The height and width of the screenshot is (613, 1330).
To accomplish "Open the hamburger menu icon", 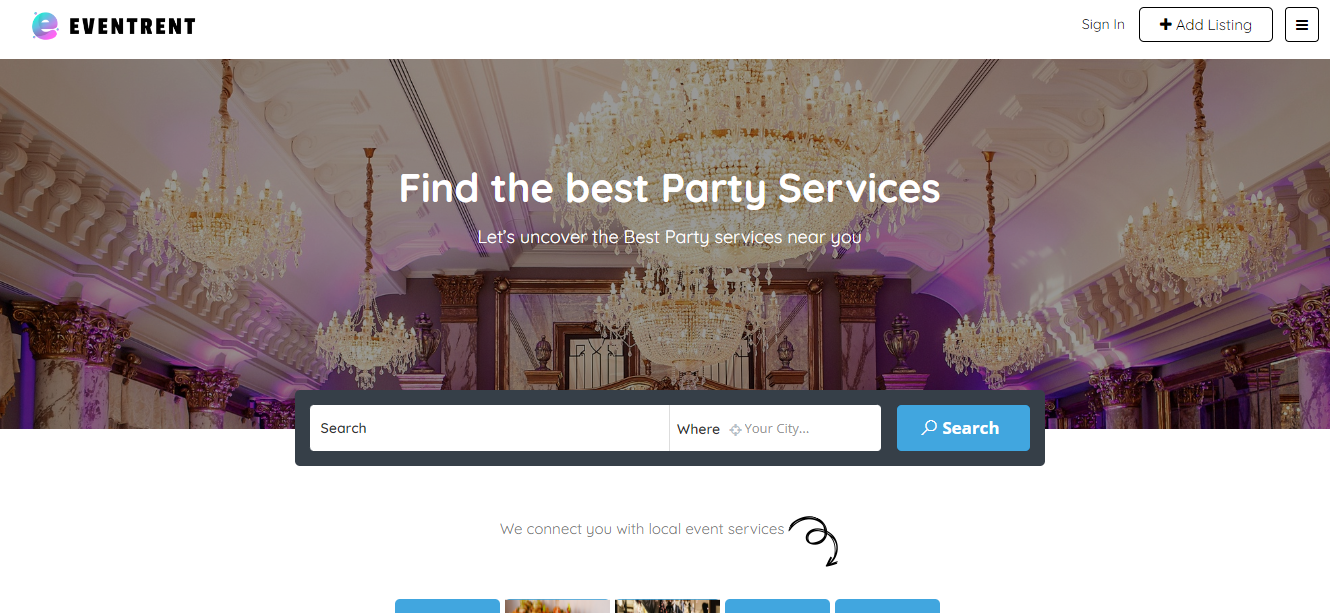I will (1301, 25).
